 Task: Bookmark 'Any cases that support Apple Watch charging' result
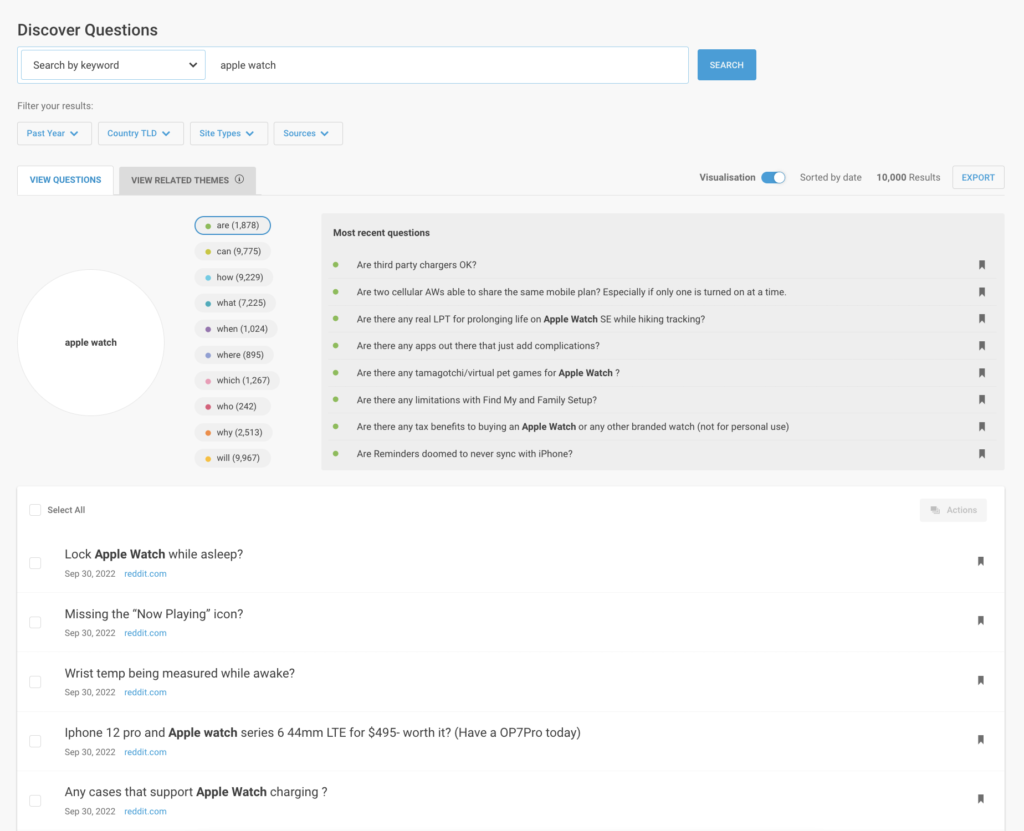tap(980, 798)
